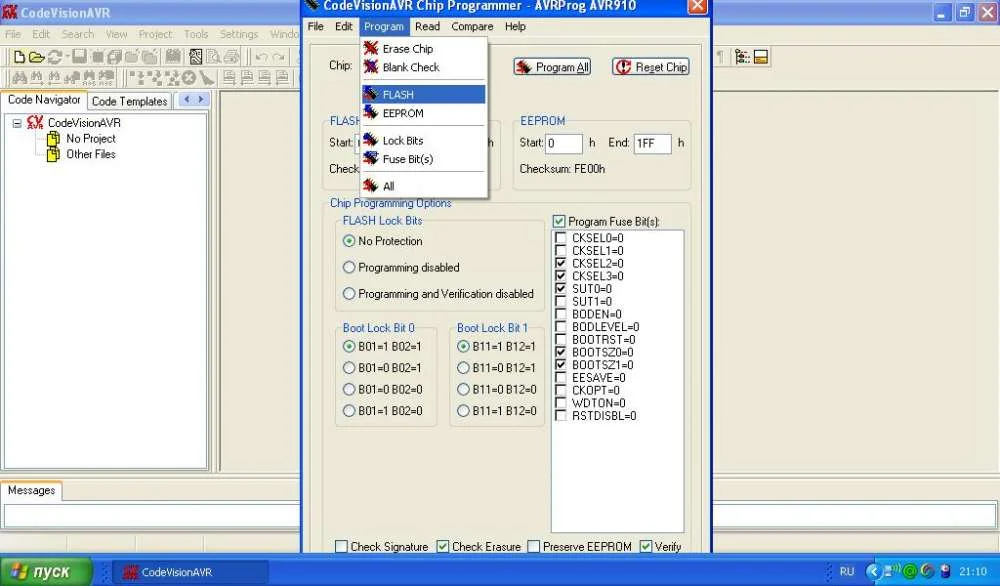Screen dimensions: 1000x586
Task: Open the File menu in Chip Programmer
Action: pos(316,27)
